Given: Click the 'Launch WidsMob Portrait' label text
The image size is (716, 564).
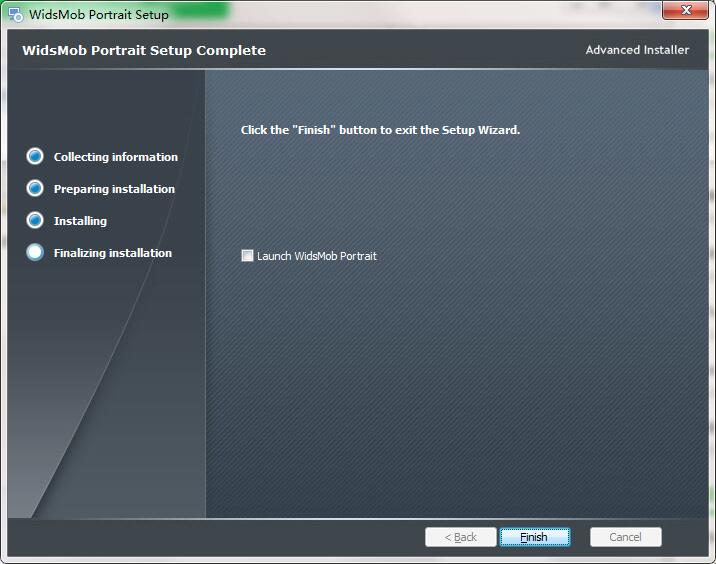Looking at the screenshot, I should [x=317, y=256].
